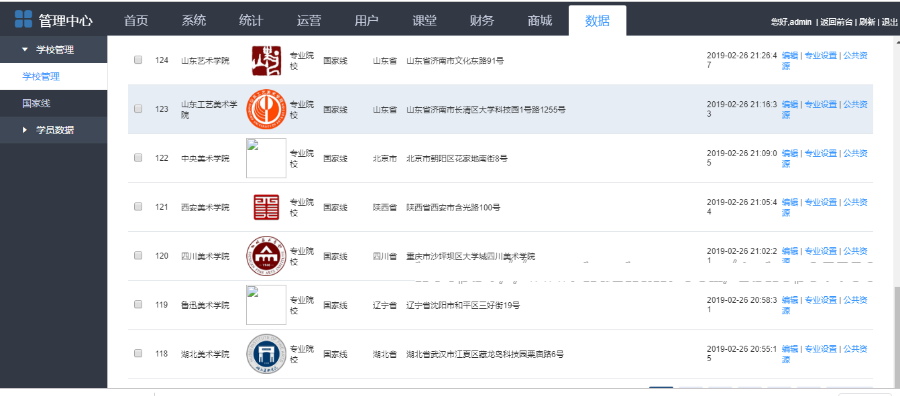Click the 退出 logout link

coord(889,22)
